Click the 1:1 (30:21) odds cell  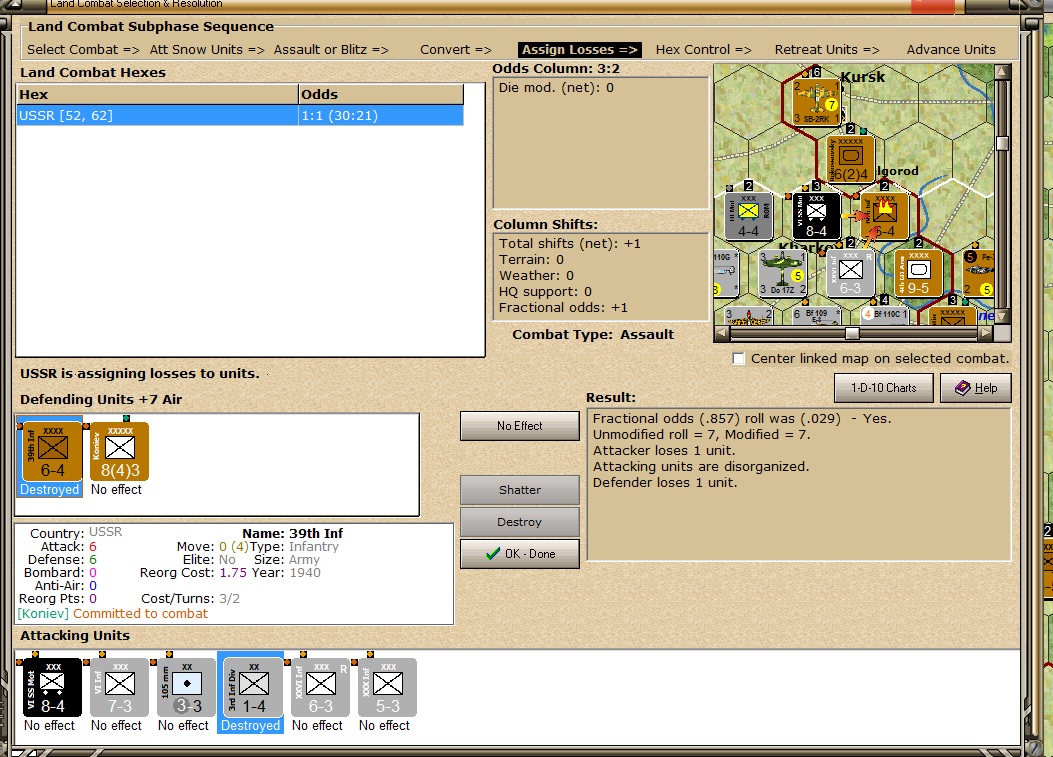pos(381,116)
